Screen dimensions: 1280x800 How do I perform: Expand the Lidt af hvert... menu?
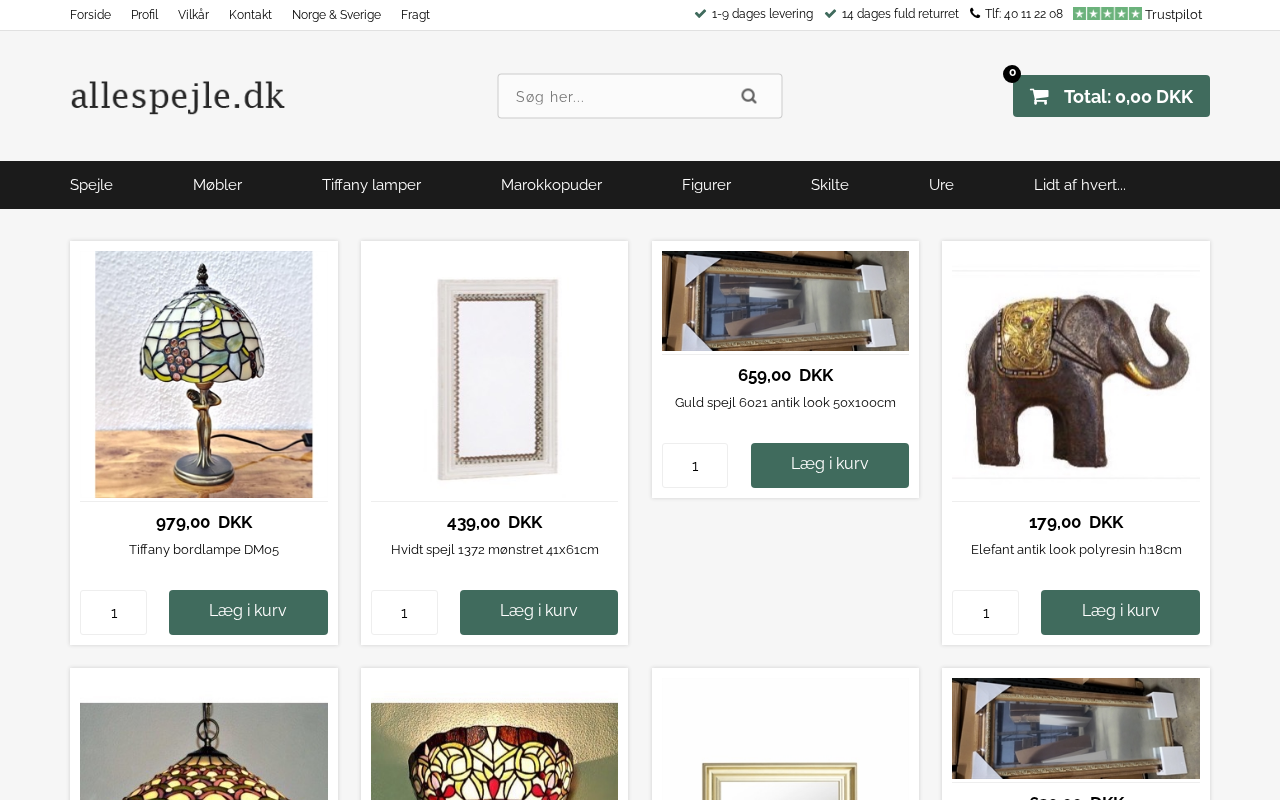(1080, 185)
